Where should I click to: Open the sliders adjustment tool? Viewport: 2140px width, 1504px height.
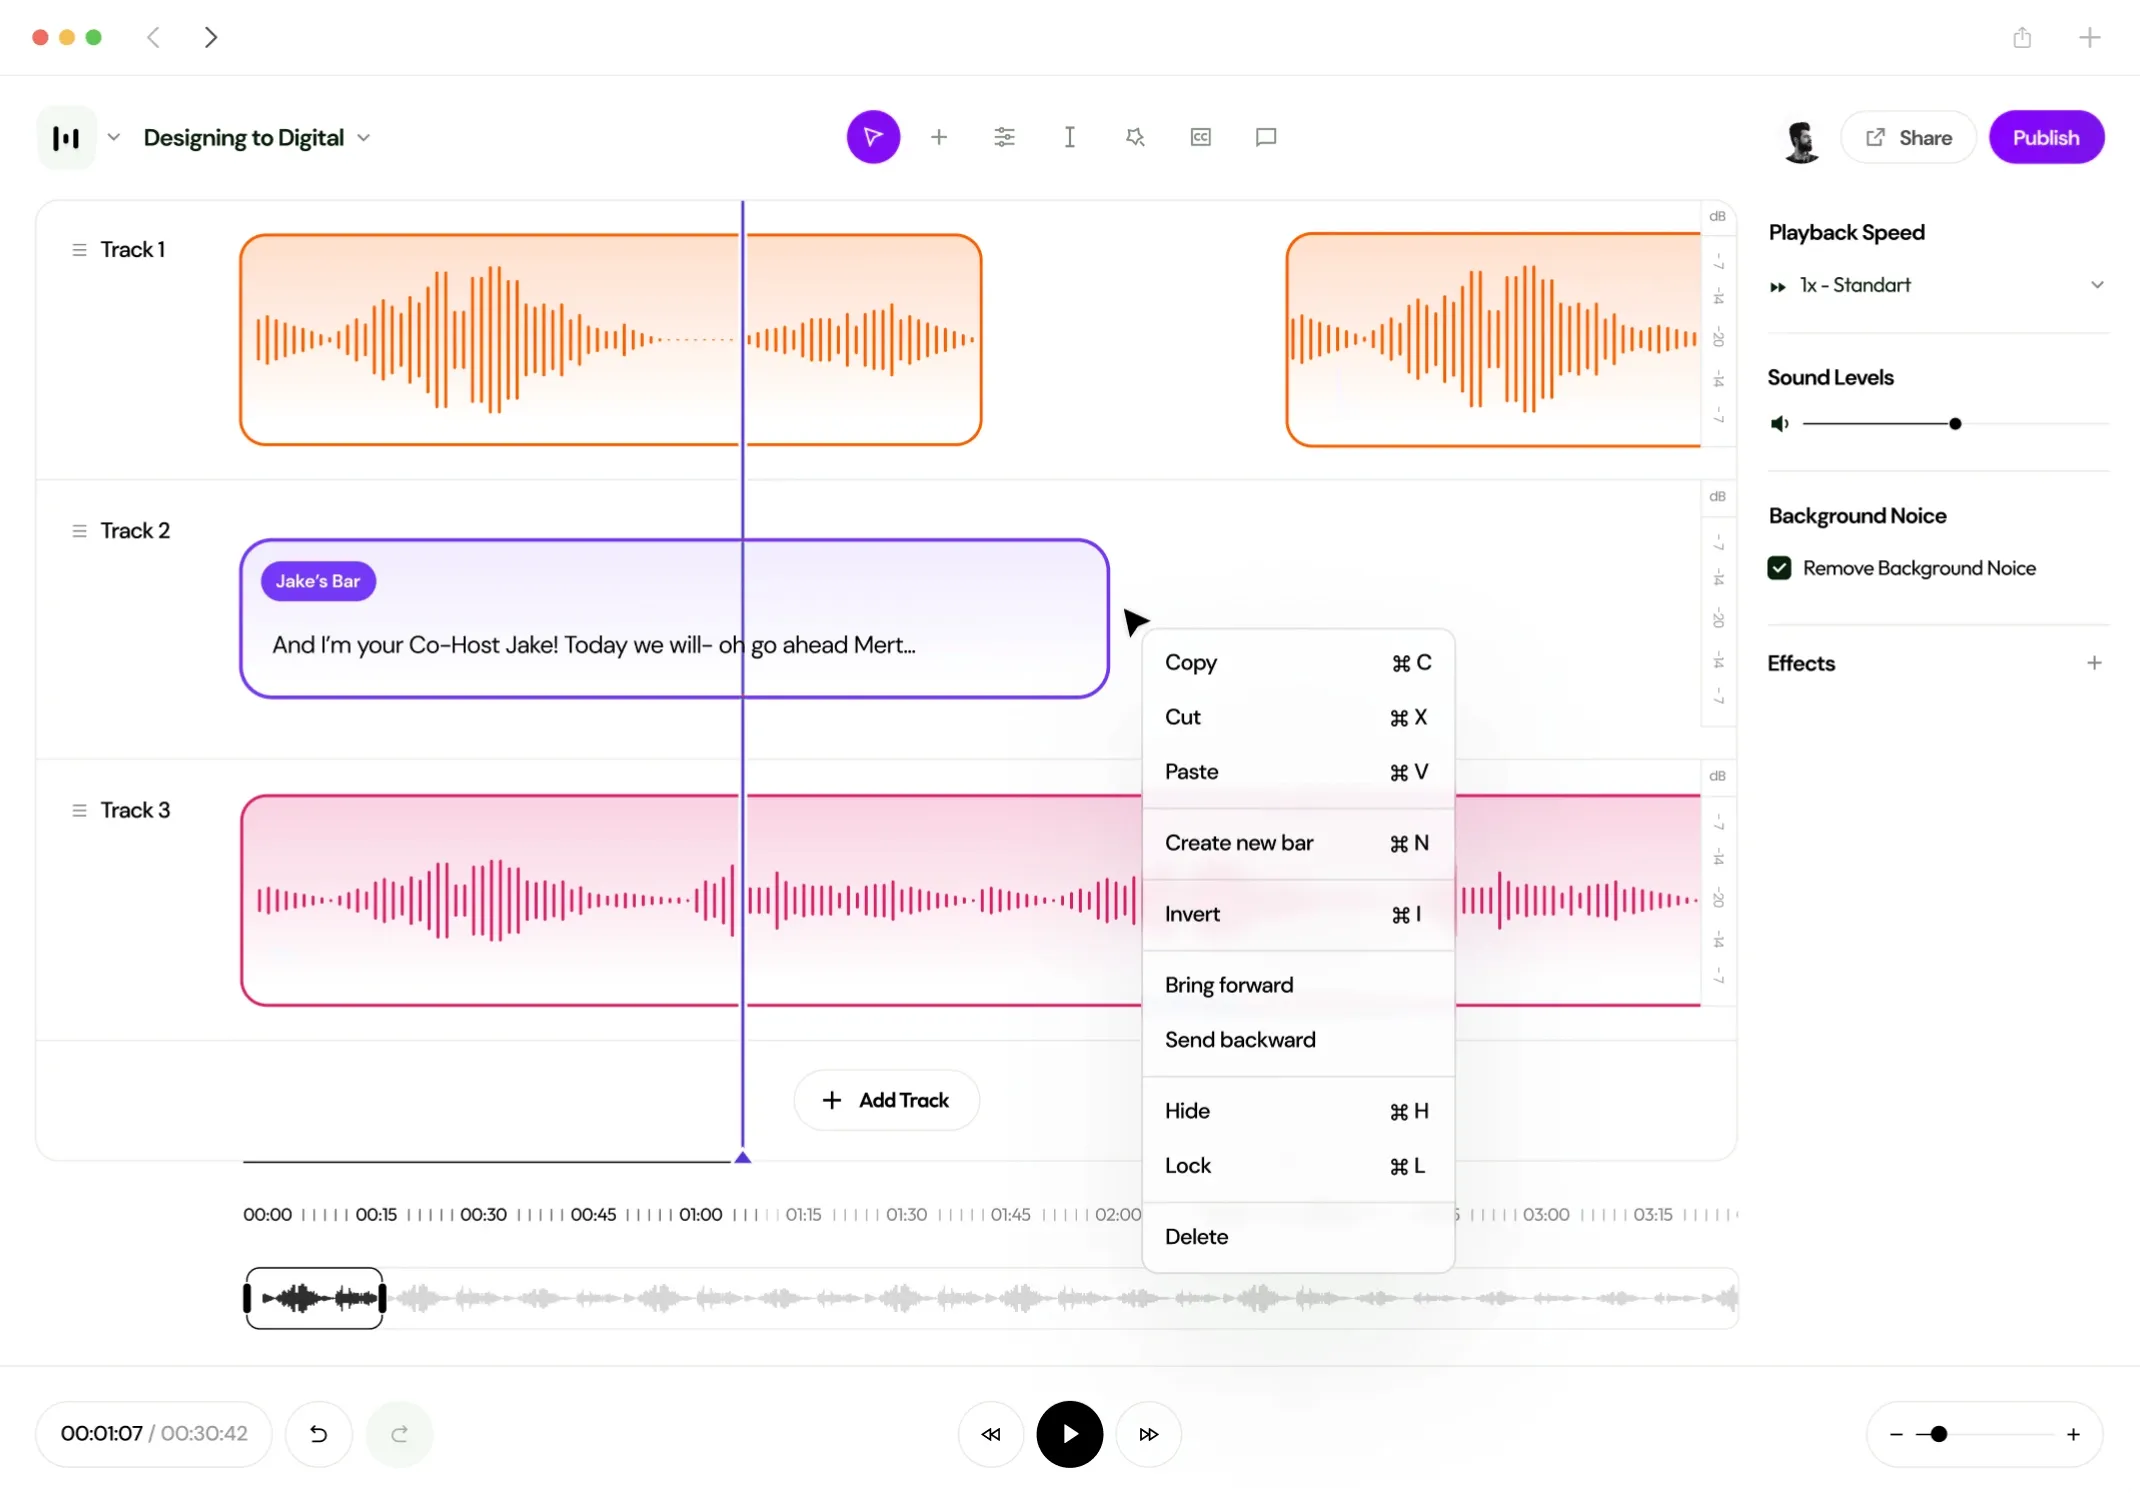click(1004, 137)
